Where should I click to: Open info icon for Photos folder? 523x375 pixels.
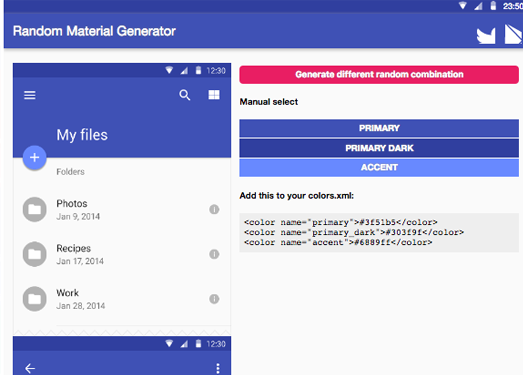(x=214, y=210)
